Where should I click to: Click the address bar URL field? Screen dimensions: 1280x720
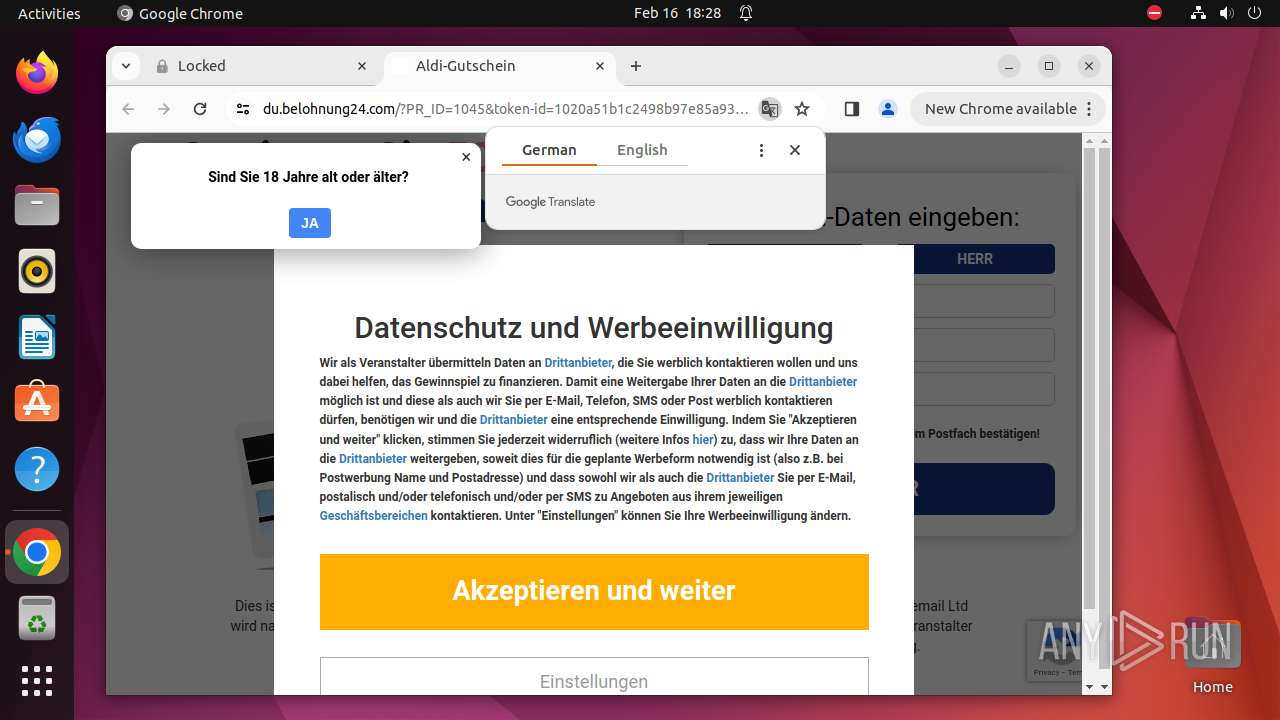(505, 109)
